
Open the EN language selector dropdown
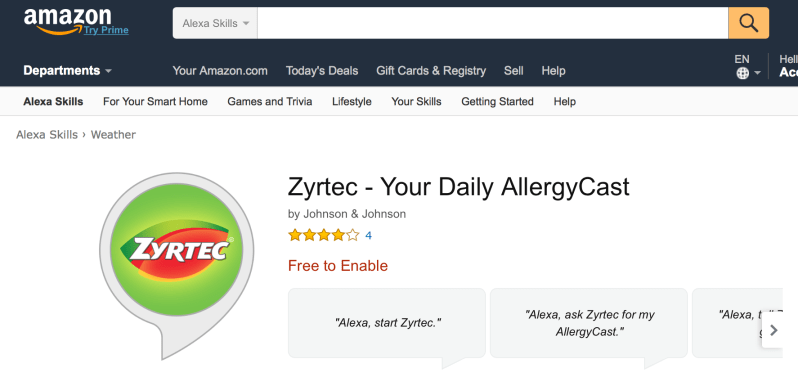click(748, 66)
